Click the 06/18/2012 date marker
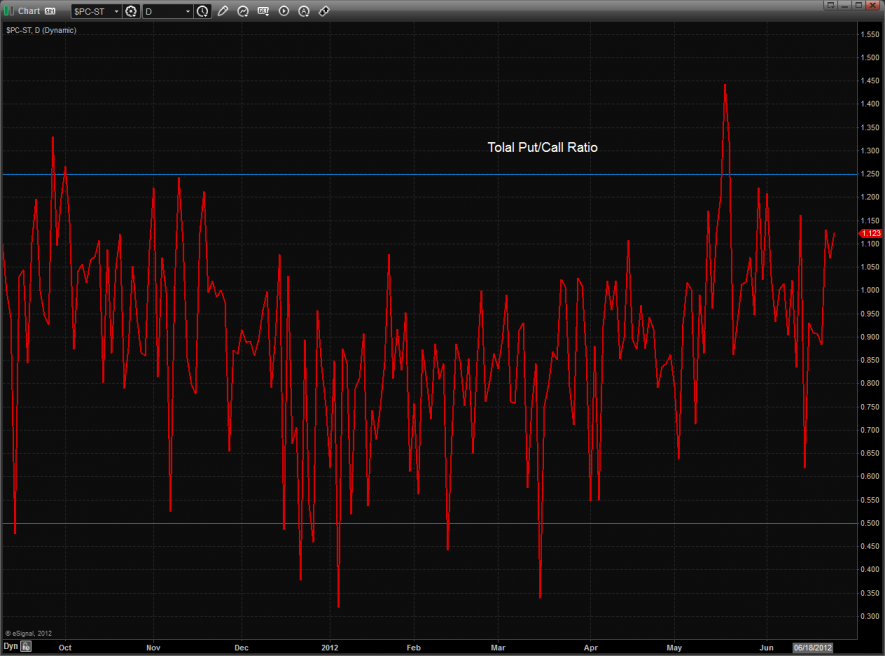Image resolution: width=885 pixels, height=656 pixels. [813, 646]
